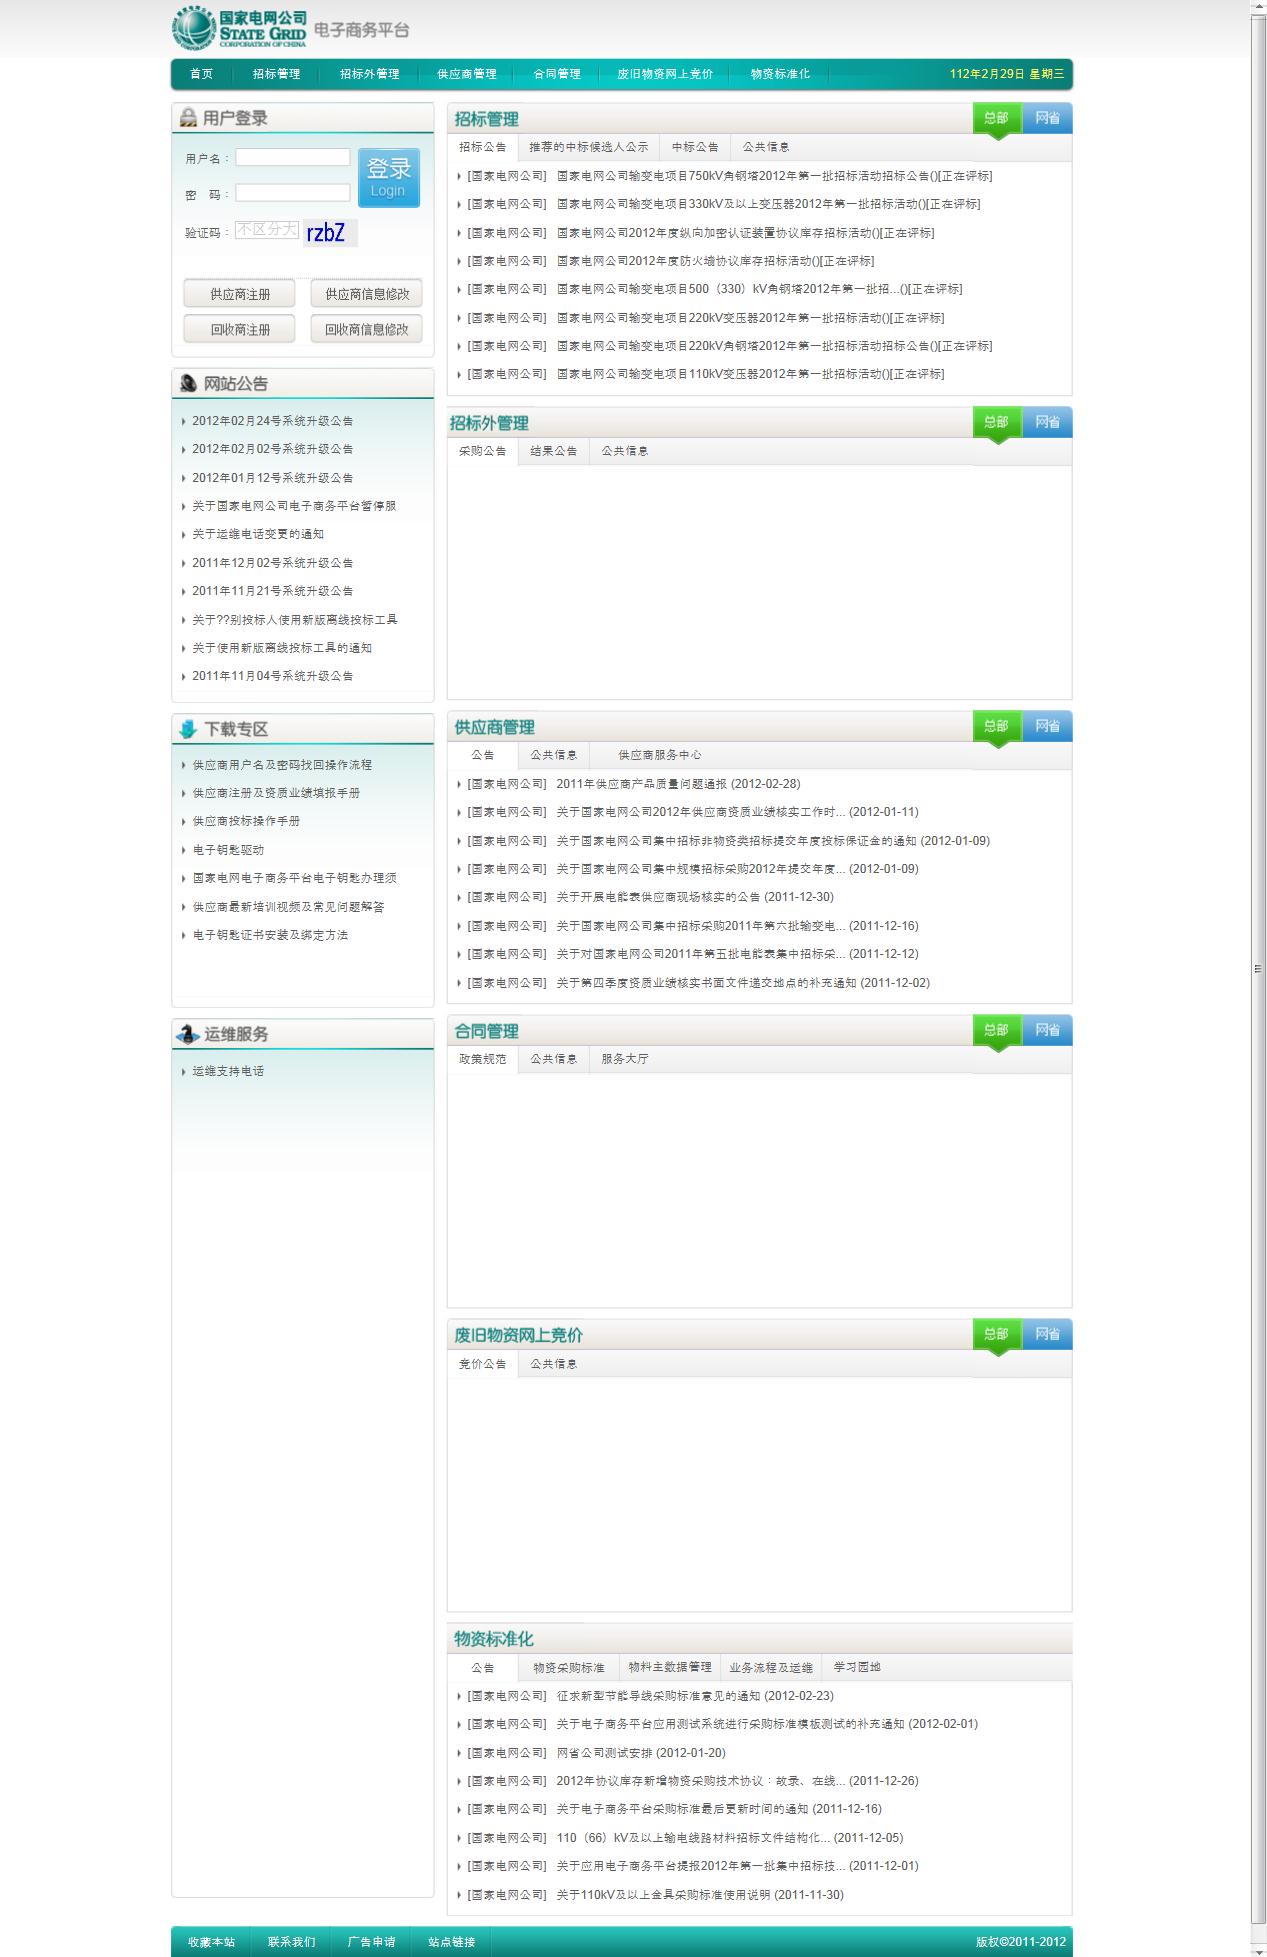This screenshot has width=1267, height=1957.
Task: Click the website announcement header icon
Action: pos(188,384)
